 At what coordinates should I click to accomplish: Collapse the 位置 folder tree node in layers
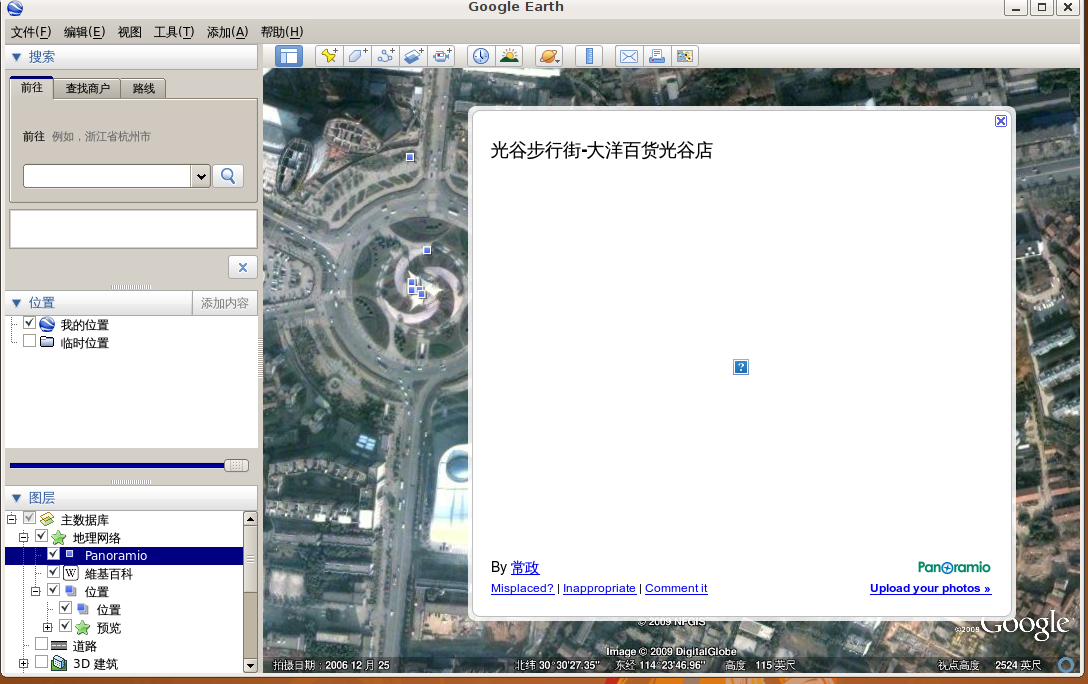[35, 591]
